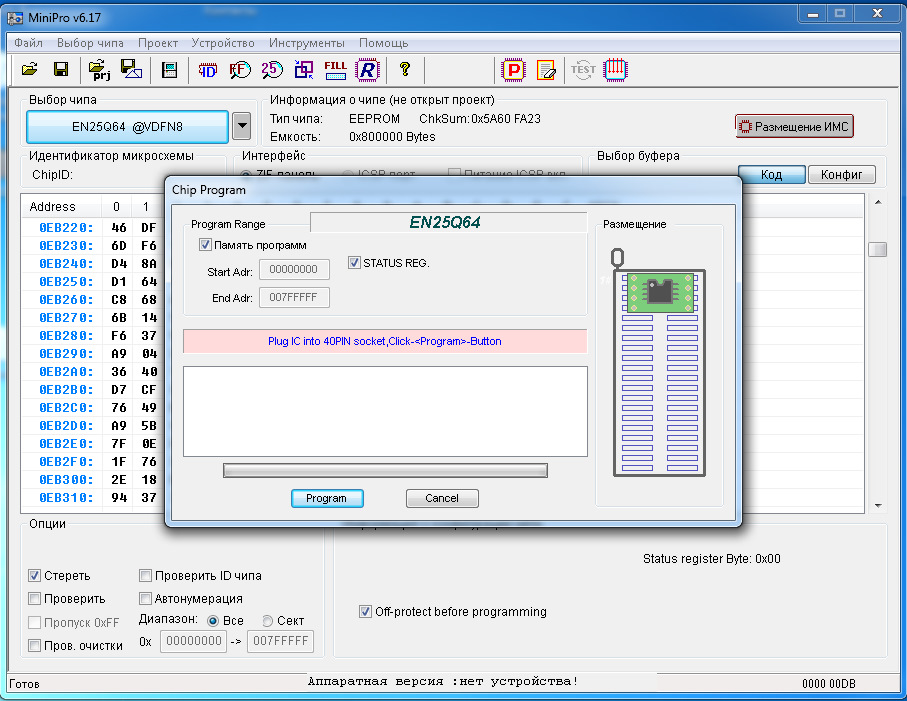This screenshot has height=701, width=907.
Task: Click the range end 007FFFFF field
Action: 280,641
